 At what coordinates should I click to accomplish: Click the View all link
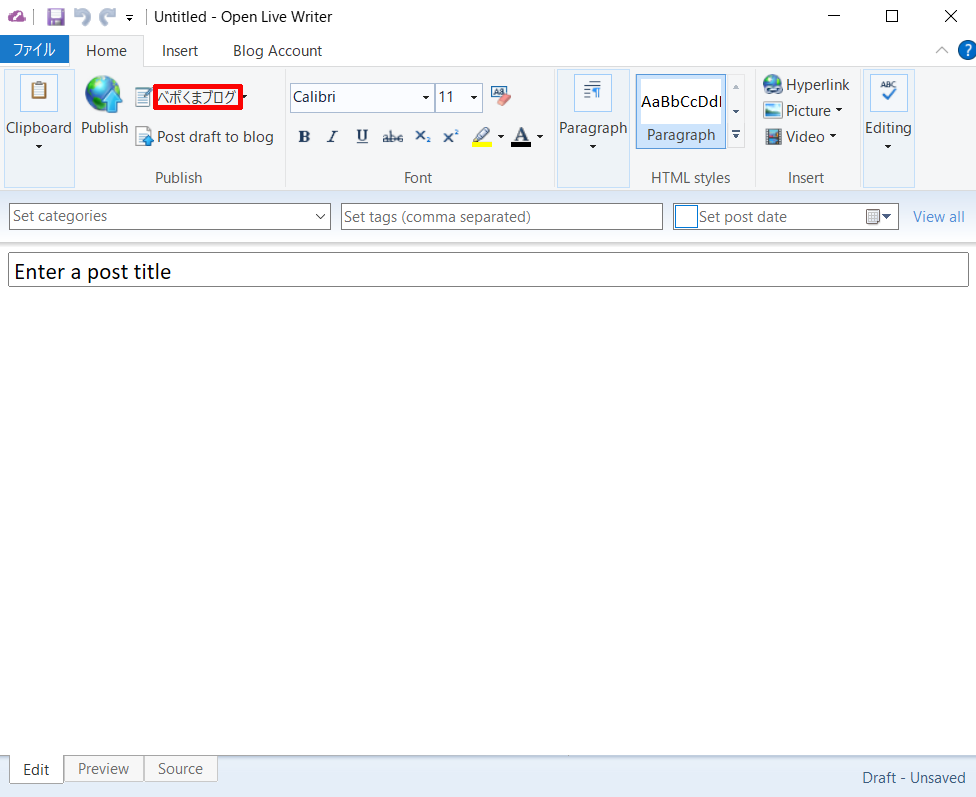938,217
